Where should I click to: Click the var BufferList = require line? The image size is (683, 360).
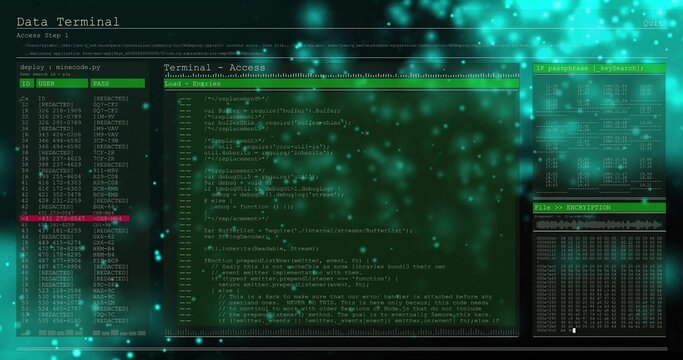pos(308,230)
